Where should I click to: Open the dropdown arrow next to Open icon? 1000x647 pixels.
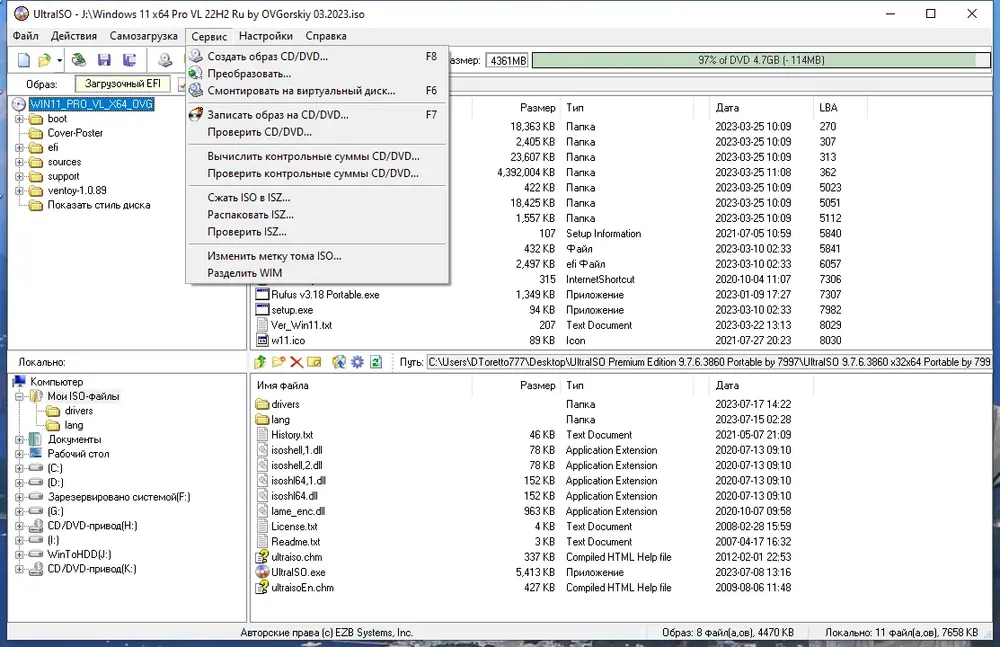pos(59,60)
